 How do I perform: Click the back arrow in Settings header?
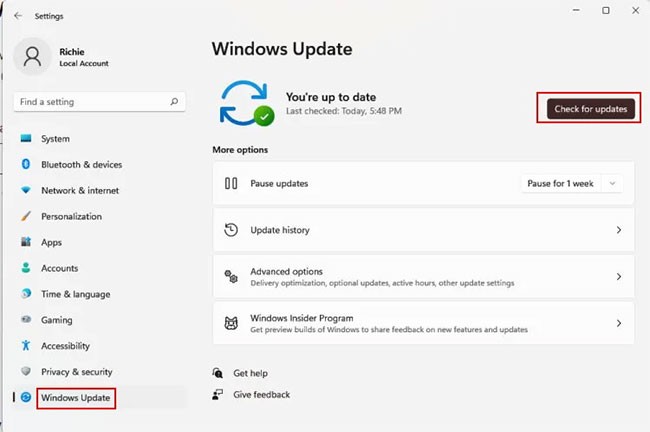[x=18, y=16]
